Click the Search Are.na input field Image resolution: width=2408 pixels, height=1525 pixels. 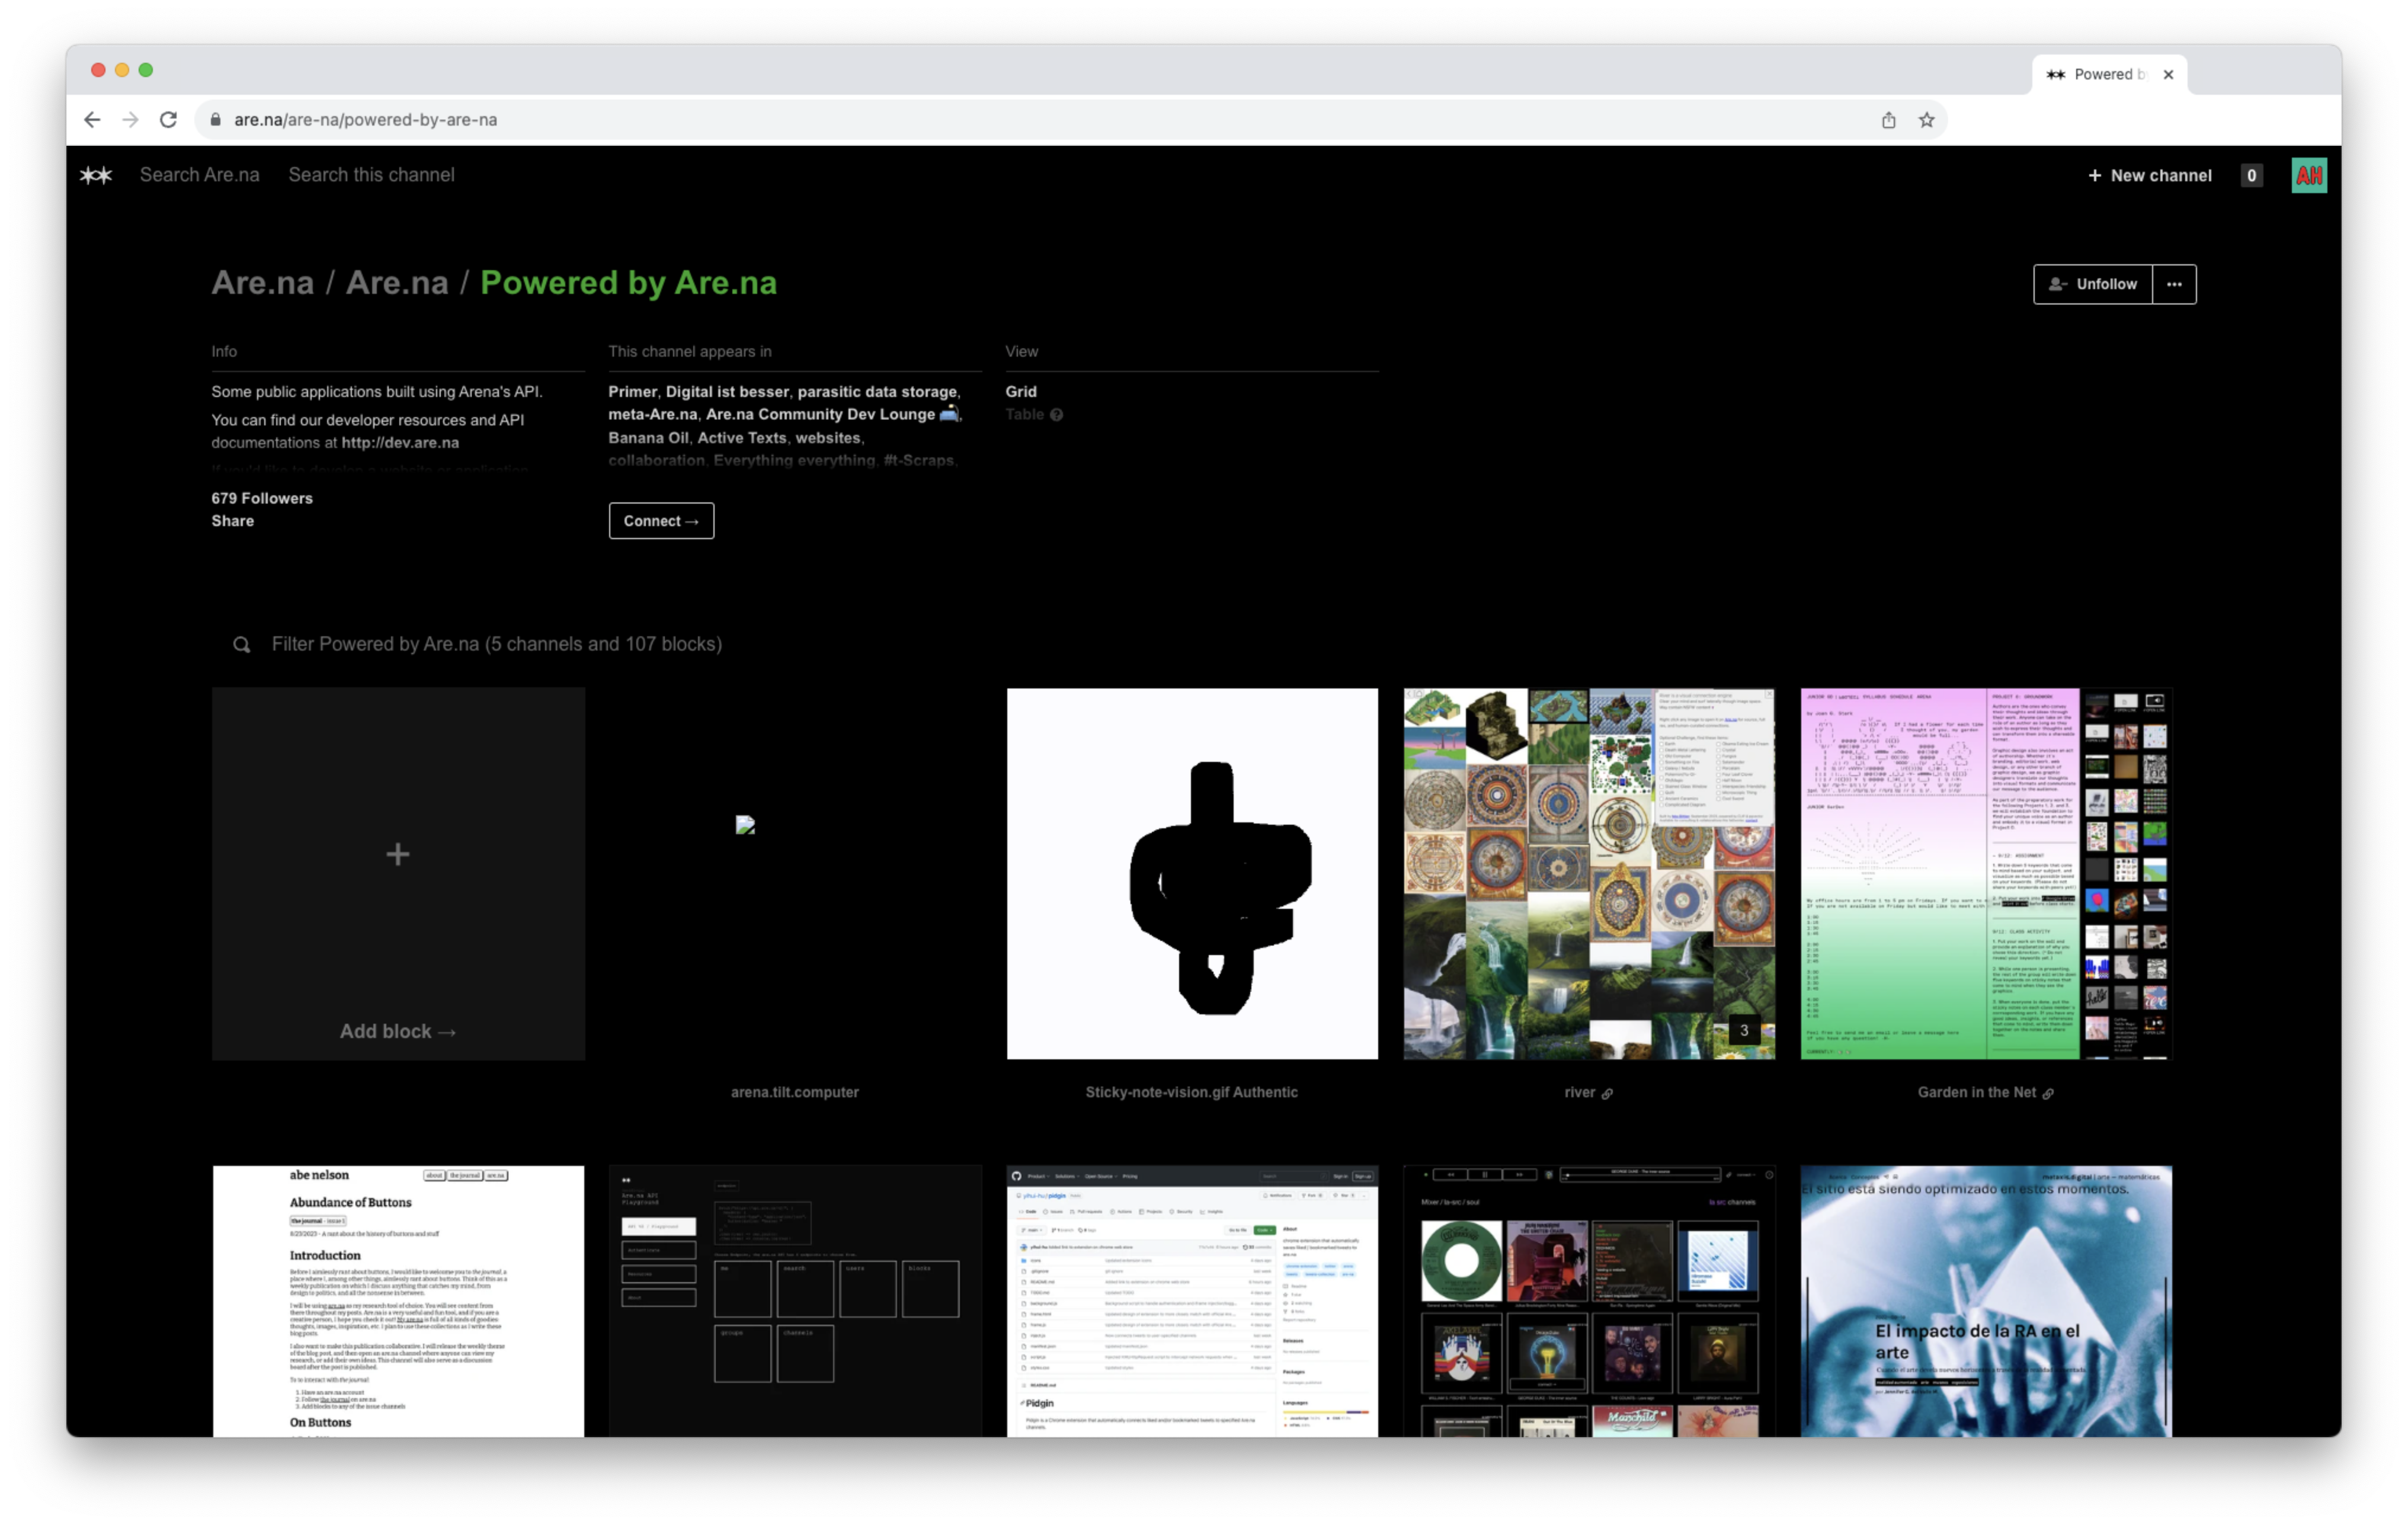199,175
